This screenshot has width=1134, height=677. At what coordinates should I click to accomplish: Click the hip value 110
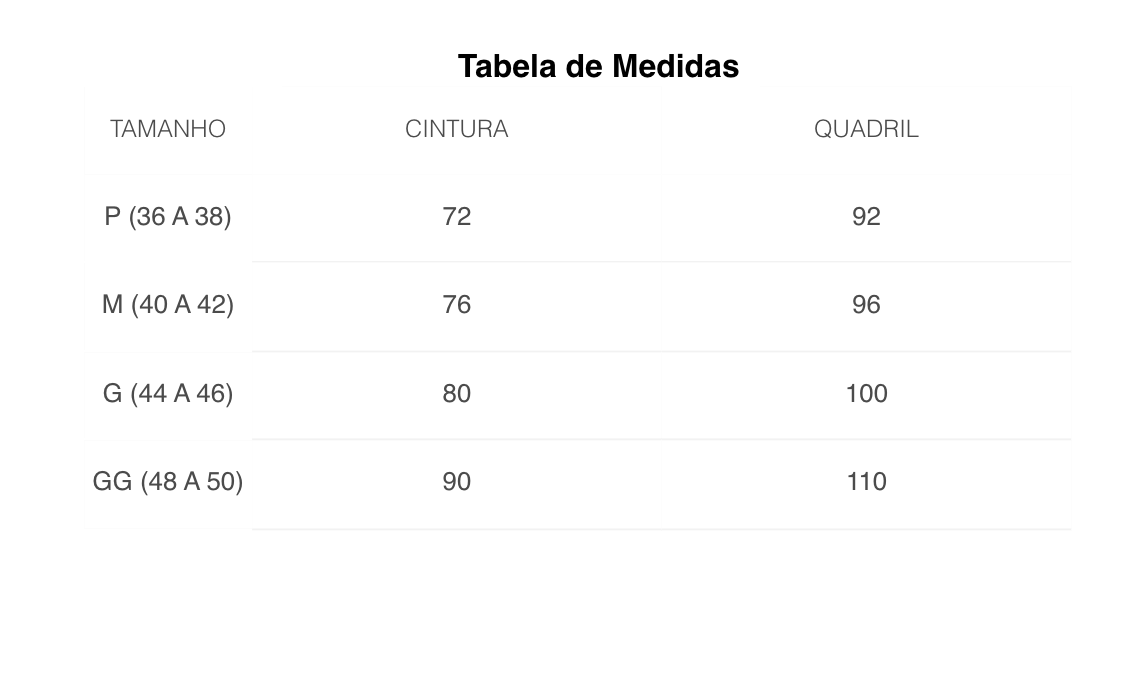click(x=866, y=482)
